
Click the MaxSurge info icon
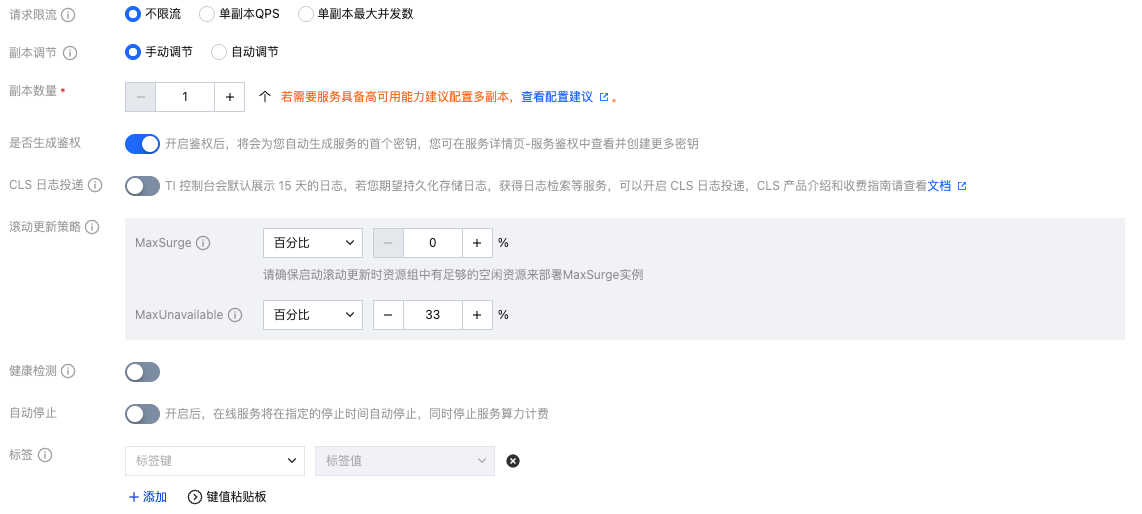pyautogui.click(x=203, y=243)
